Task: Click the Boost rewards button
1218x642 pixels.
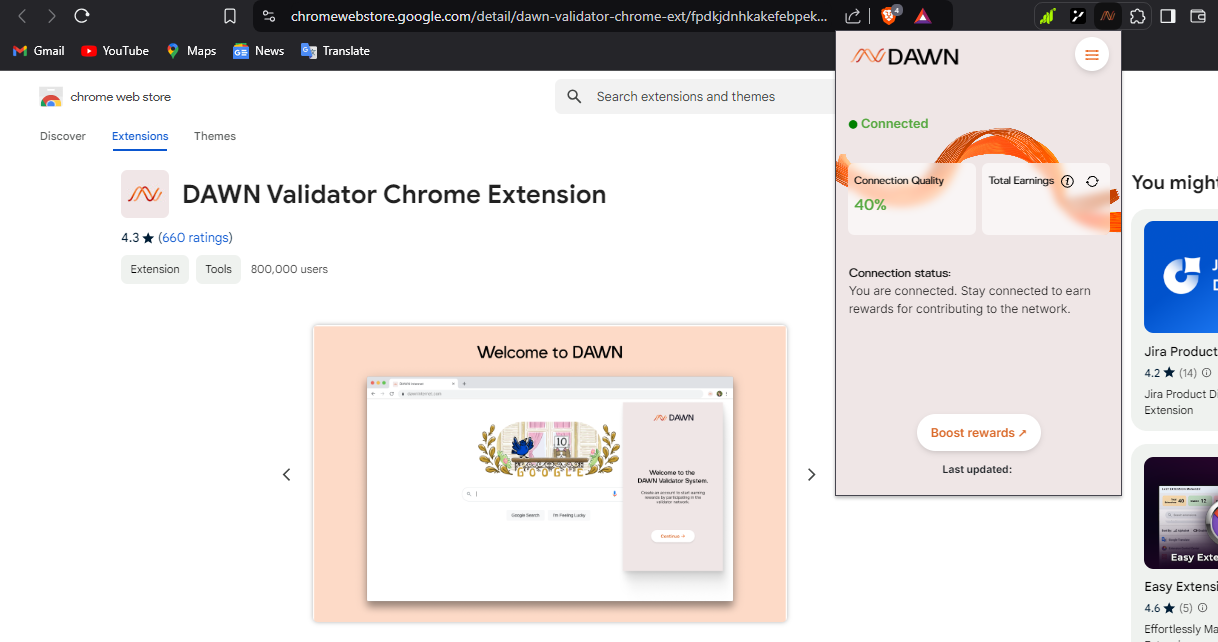Action: click(978, 433)
